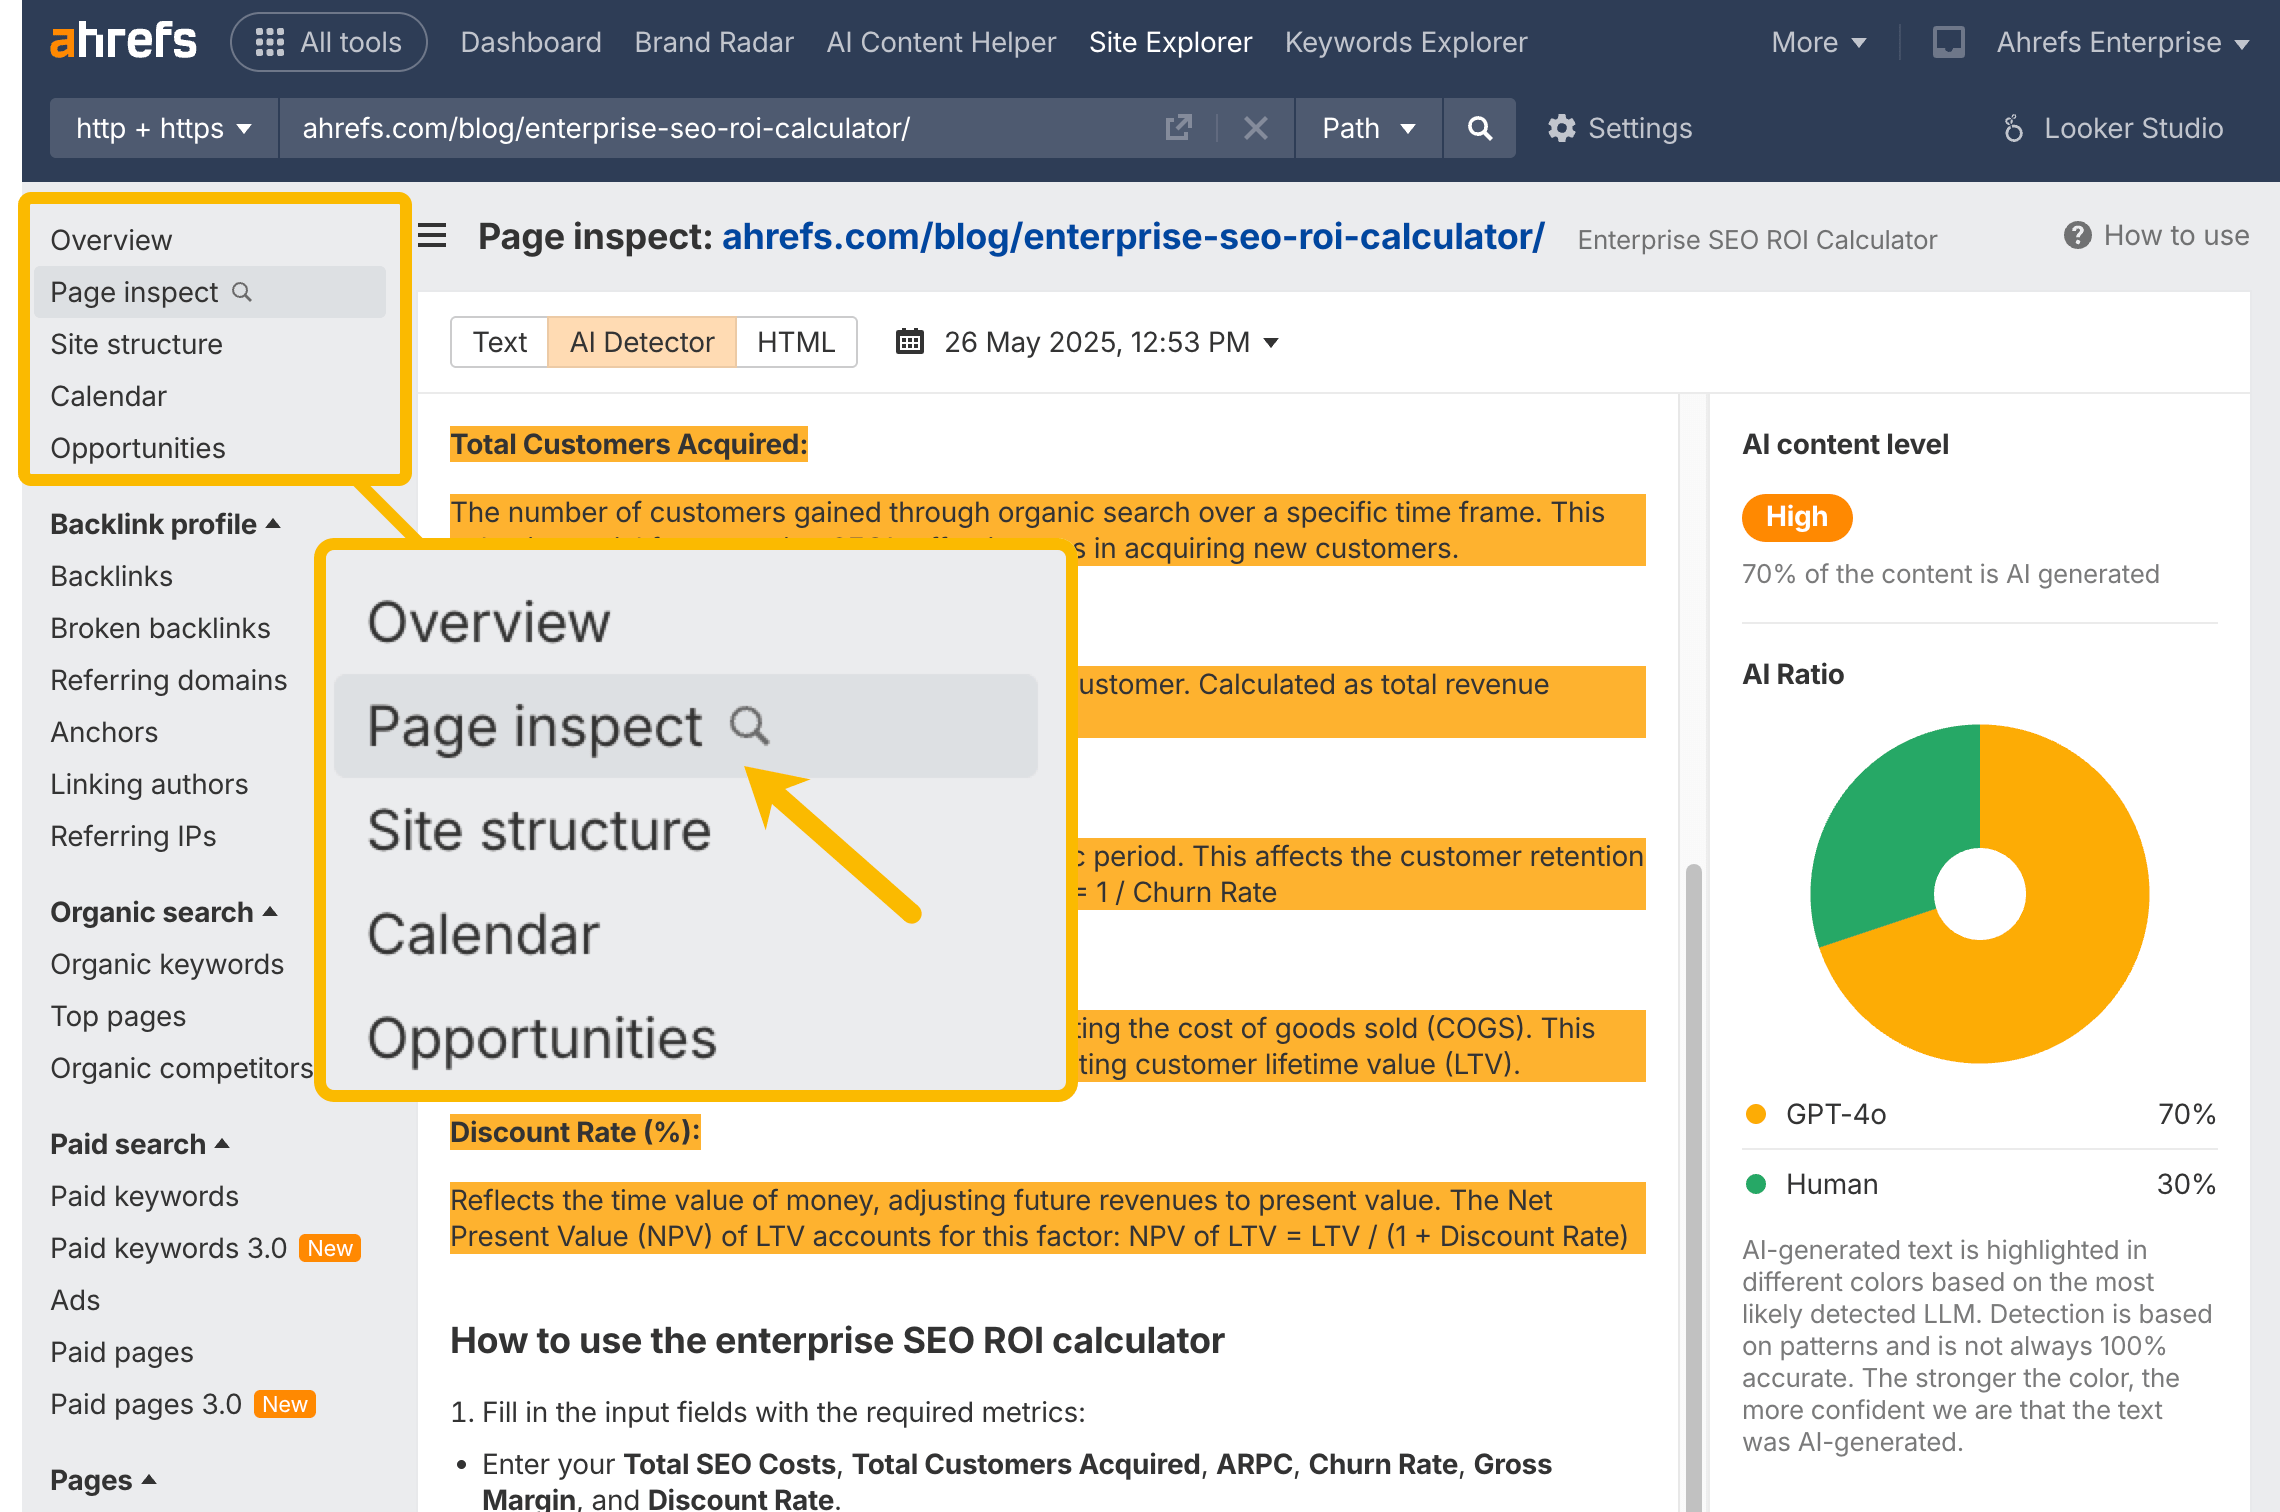Open target URL with external link icon
The image size is (2280, 1512).
click(x=1179, y=128)
